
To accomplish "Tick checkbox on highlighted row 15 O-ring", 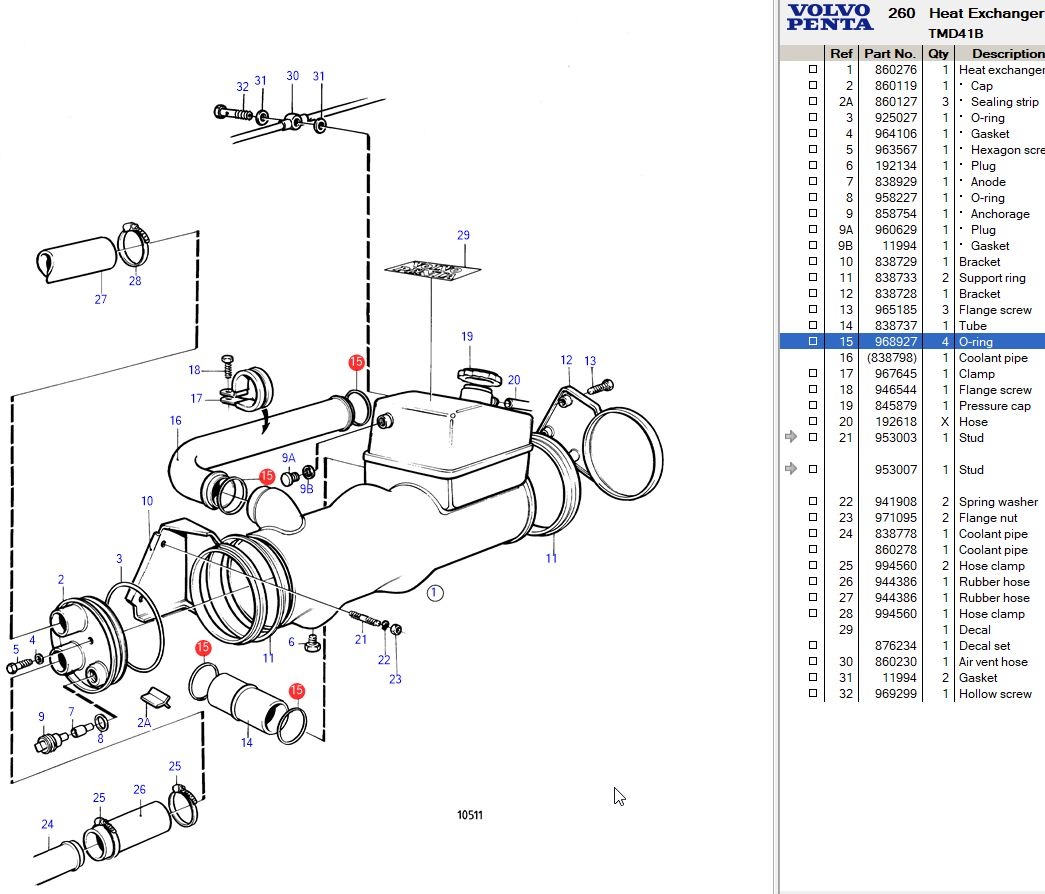I will [x=812, y=341].
